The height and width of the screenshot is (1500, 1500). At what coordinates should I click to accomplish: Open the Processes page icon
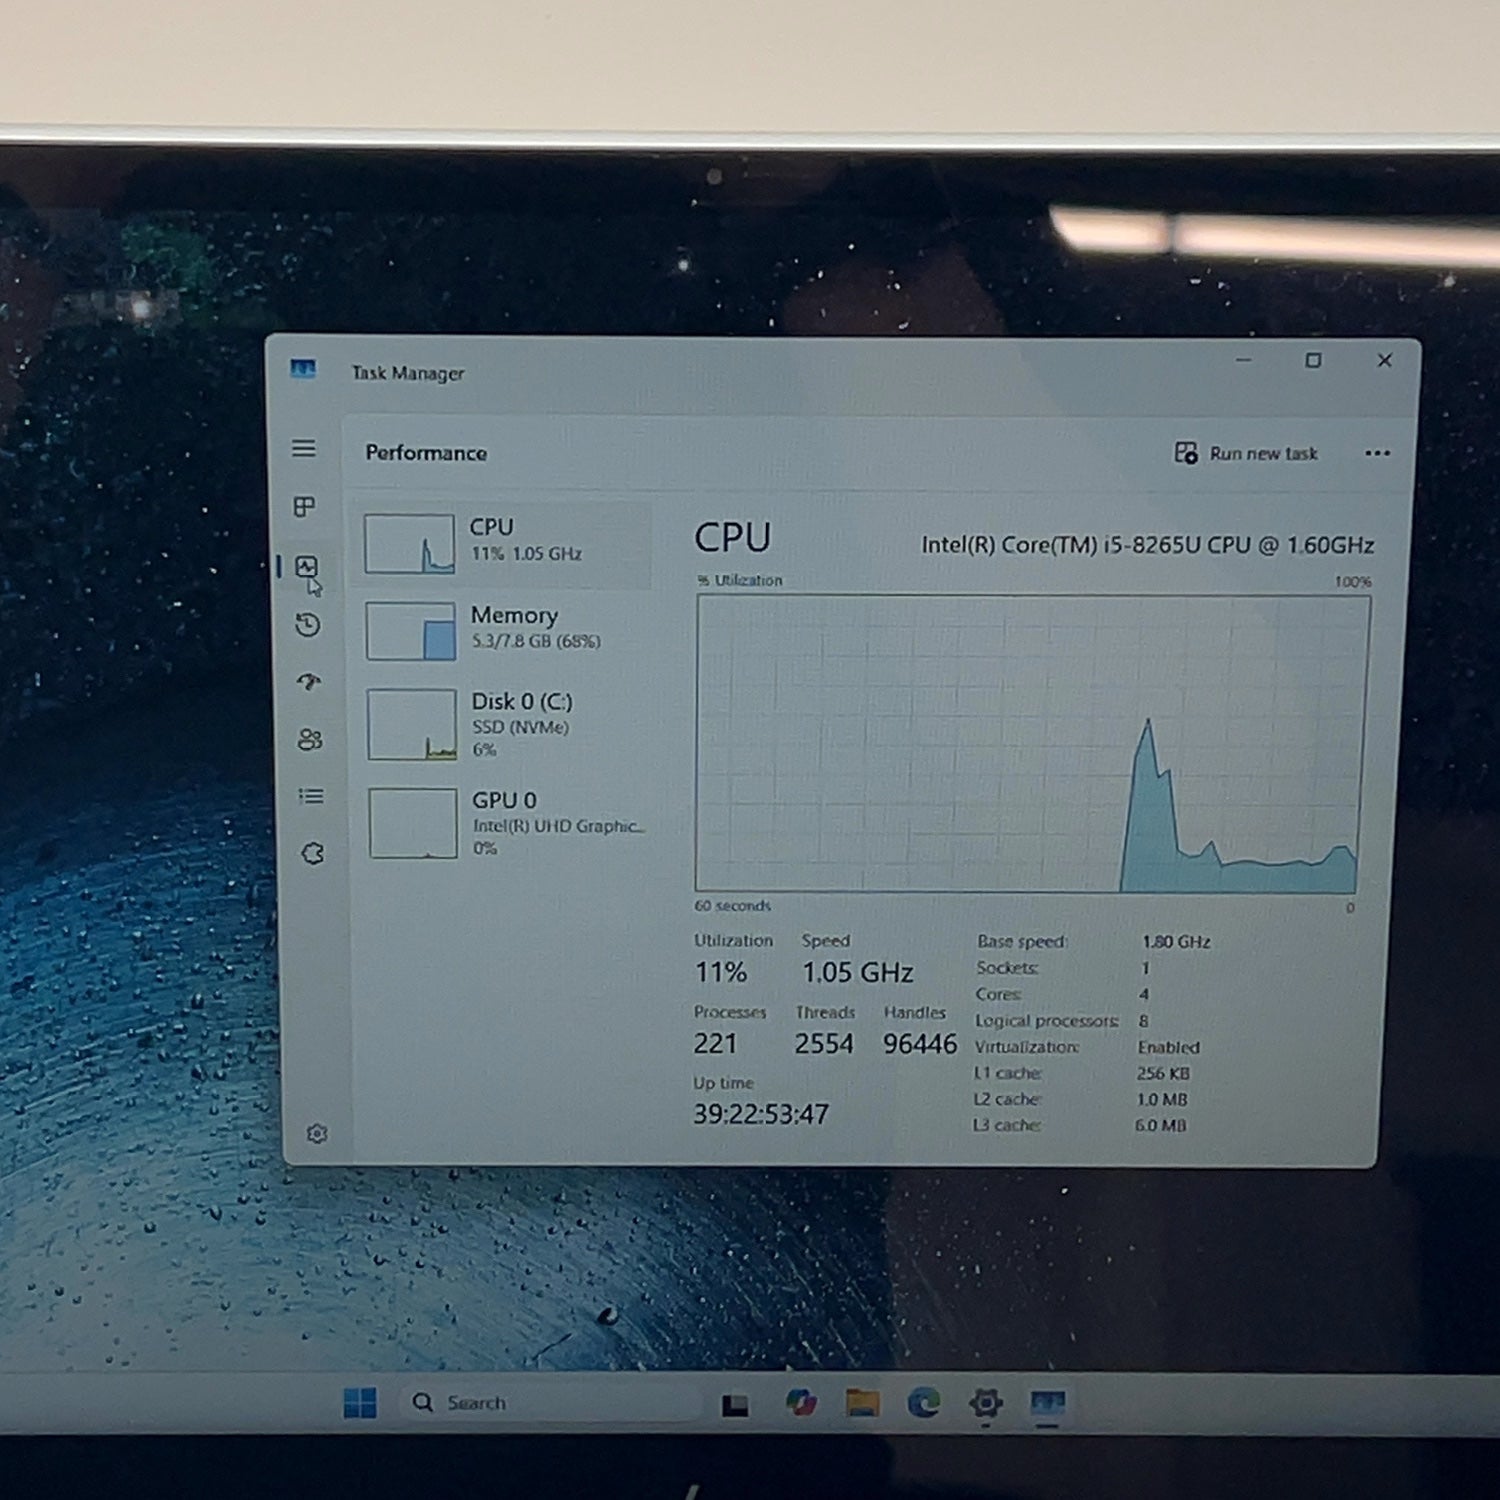[x=304, y=506]
